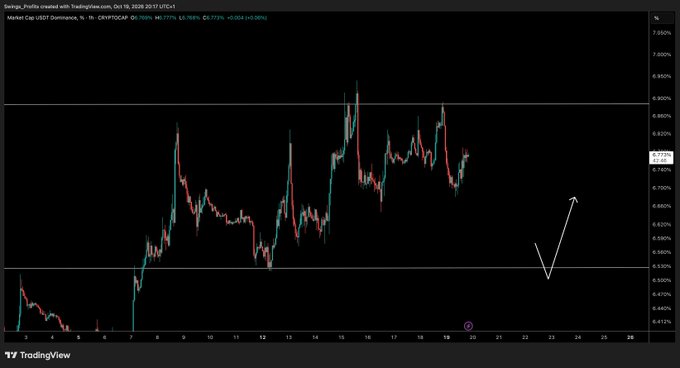680x368 pixels.
Task: Click date 24 on the time axis
Action: [578, 337]
